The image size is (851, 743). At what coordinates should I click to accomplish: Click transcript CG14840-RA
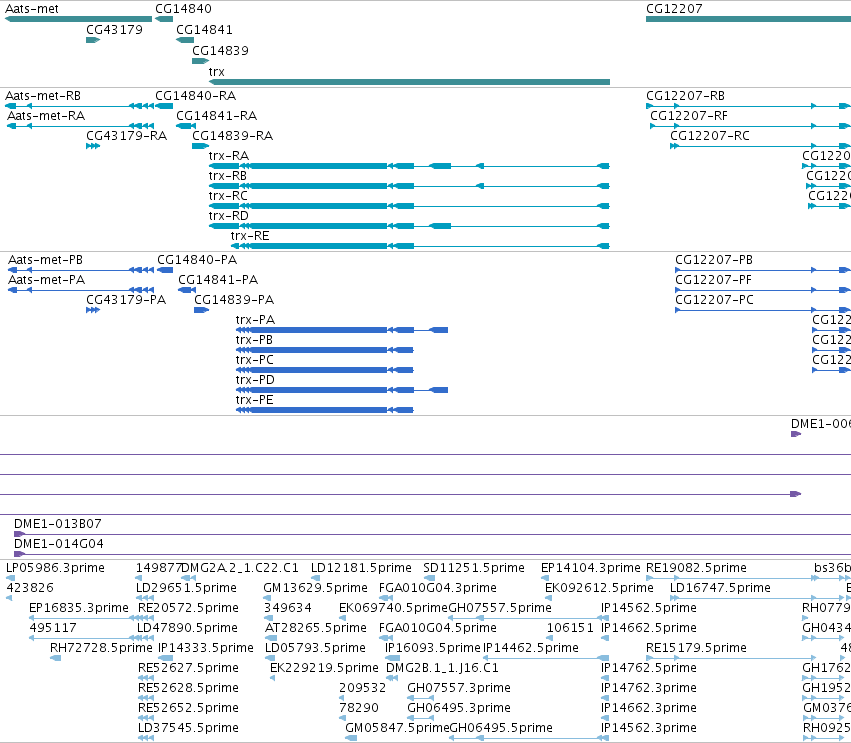(x=164, y=106)
